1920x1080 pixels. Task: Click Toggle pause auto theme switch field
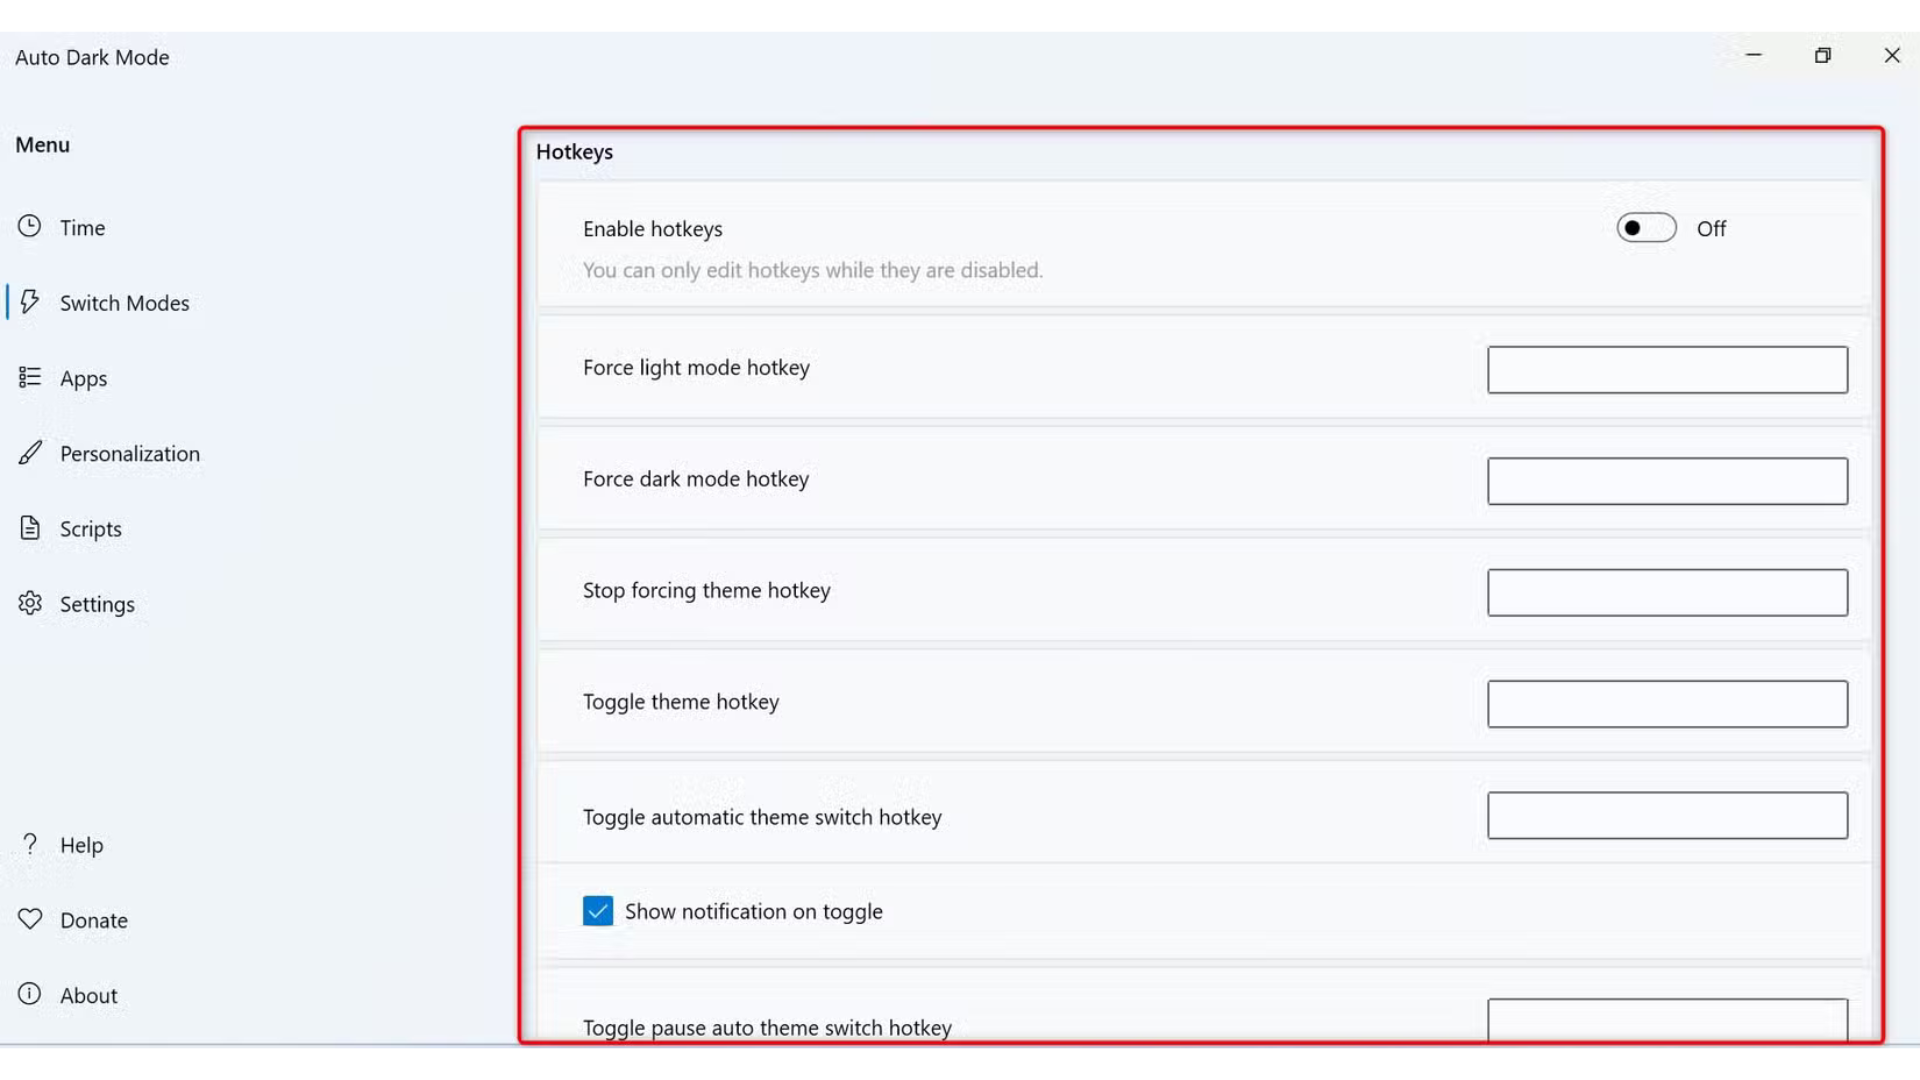(x=1667, y=1020)
